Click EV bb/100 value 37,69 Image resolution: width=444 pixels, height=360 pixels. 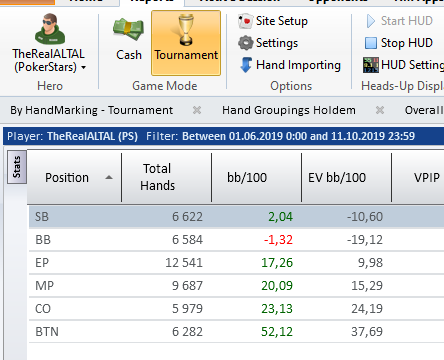367,332
